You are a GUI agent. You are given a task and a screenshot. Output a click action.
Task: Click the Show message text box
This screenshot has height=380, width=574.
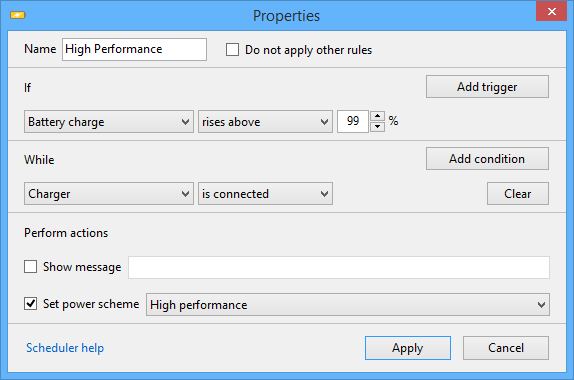click(x=339, y=267)
